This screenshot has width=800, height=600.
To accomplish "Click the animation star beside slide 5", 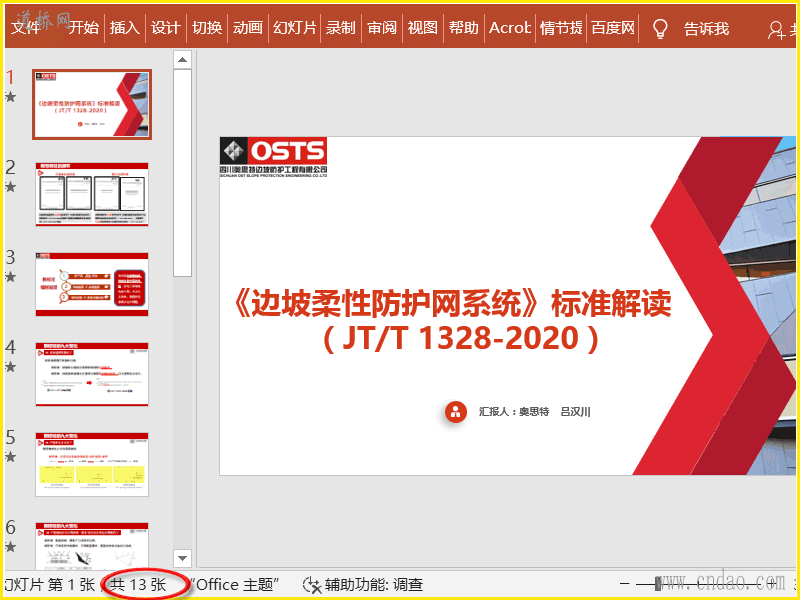I will [x=11, y=457].
